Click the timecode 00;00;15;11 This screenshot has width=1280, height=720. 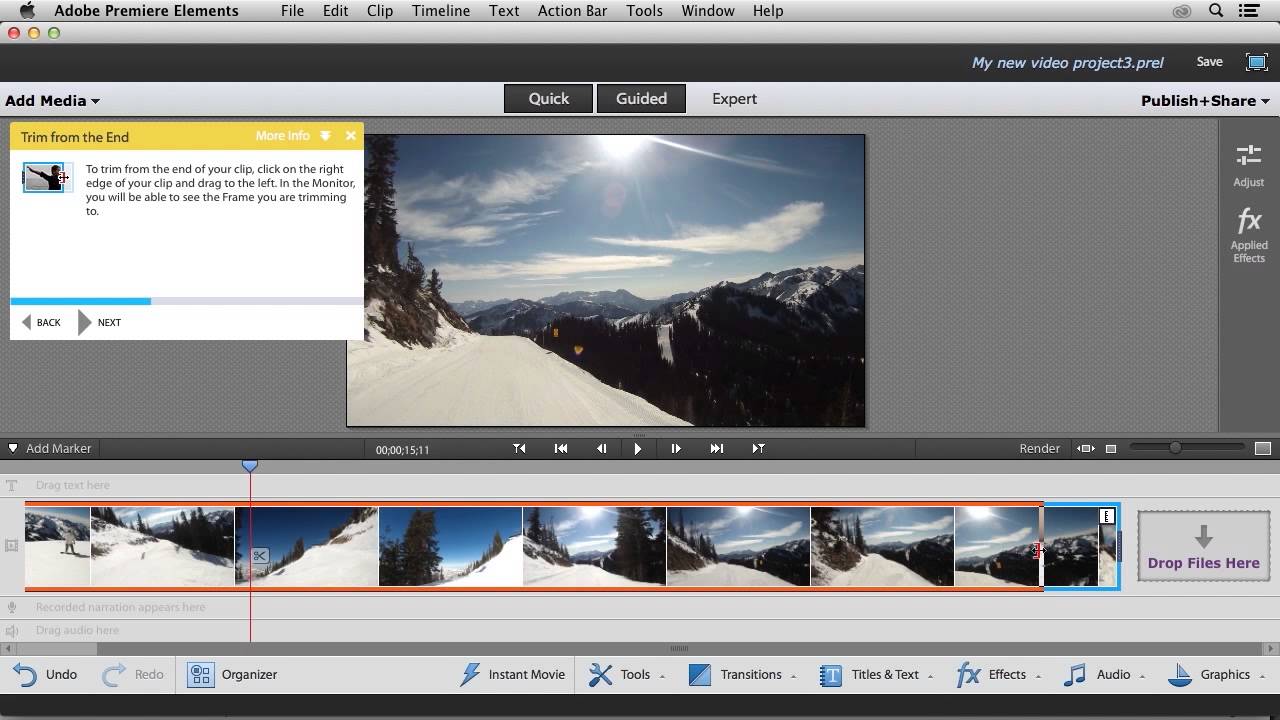coord(402,450)
